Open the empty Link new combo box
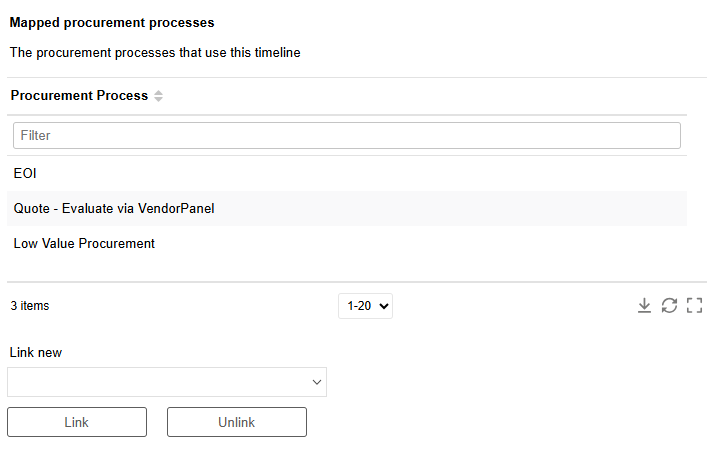 click(x=167, y=382)
